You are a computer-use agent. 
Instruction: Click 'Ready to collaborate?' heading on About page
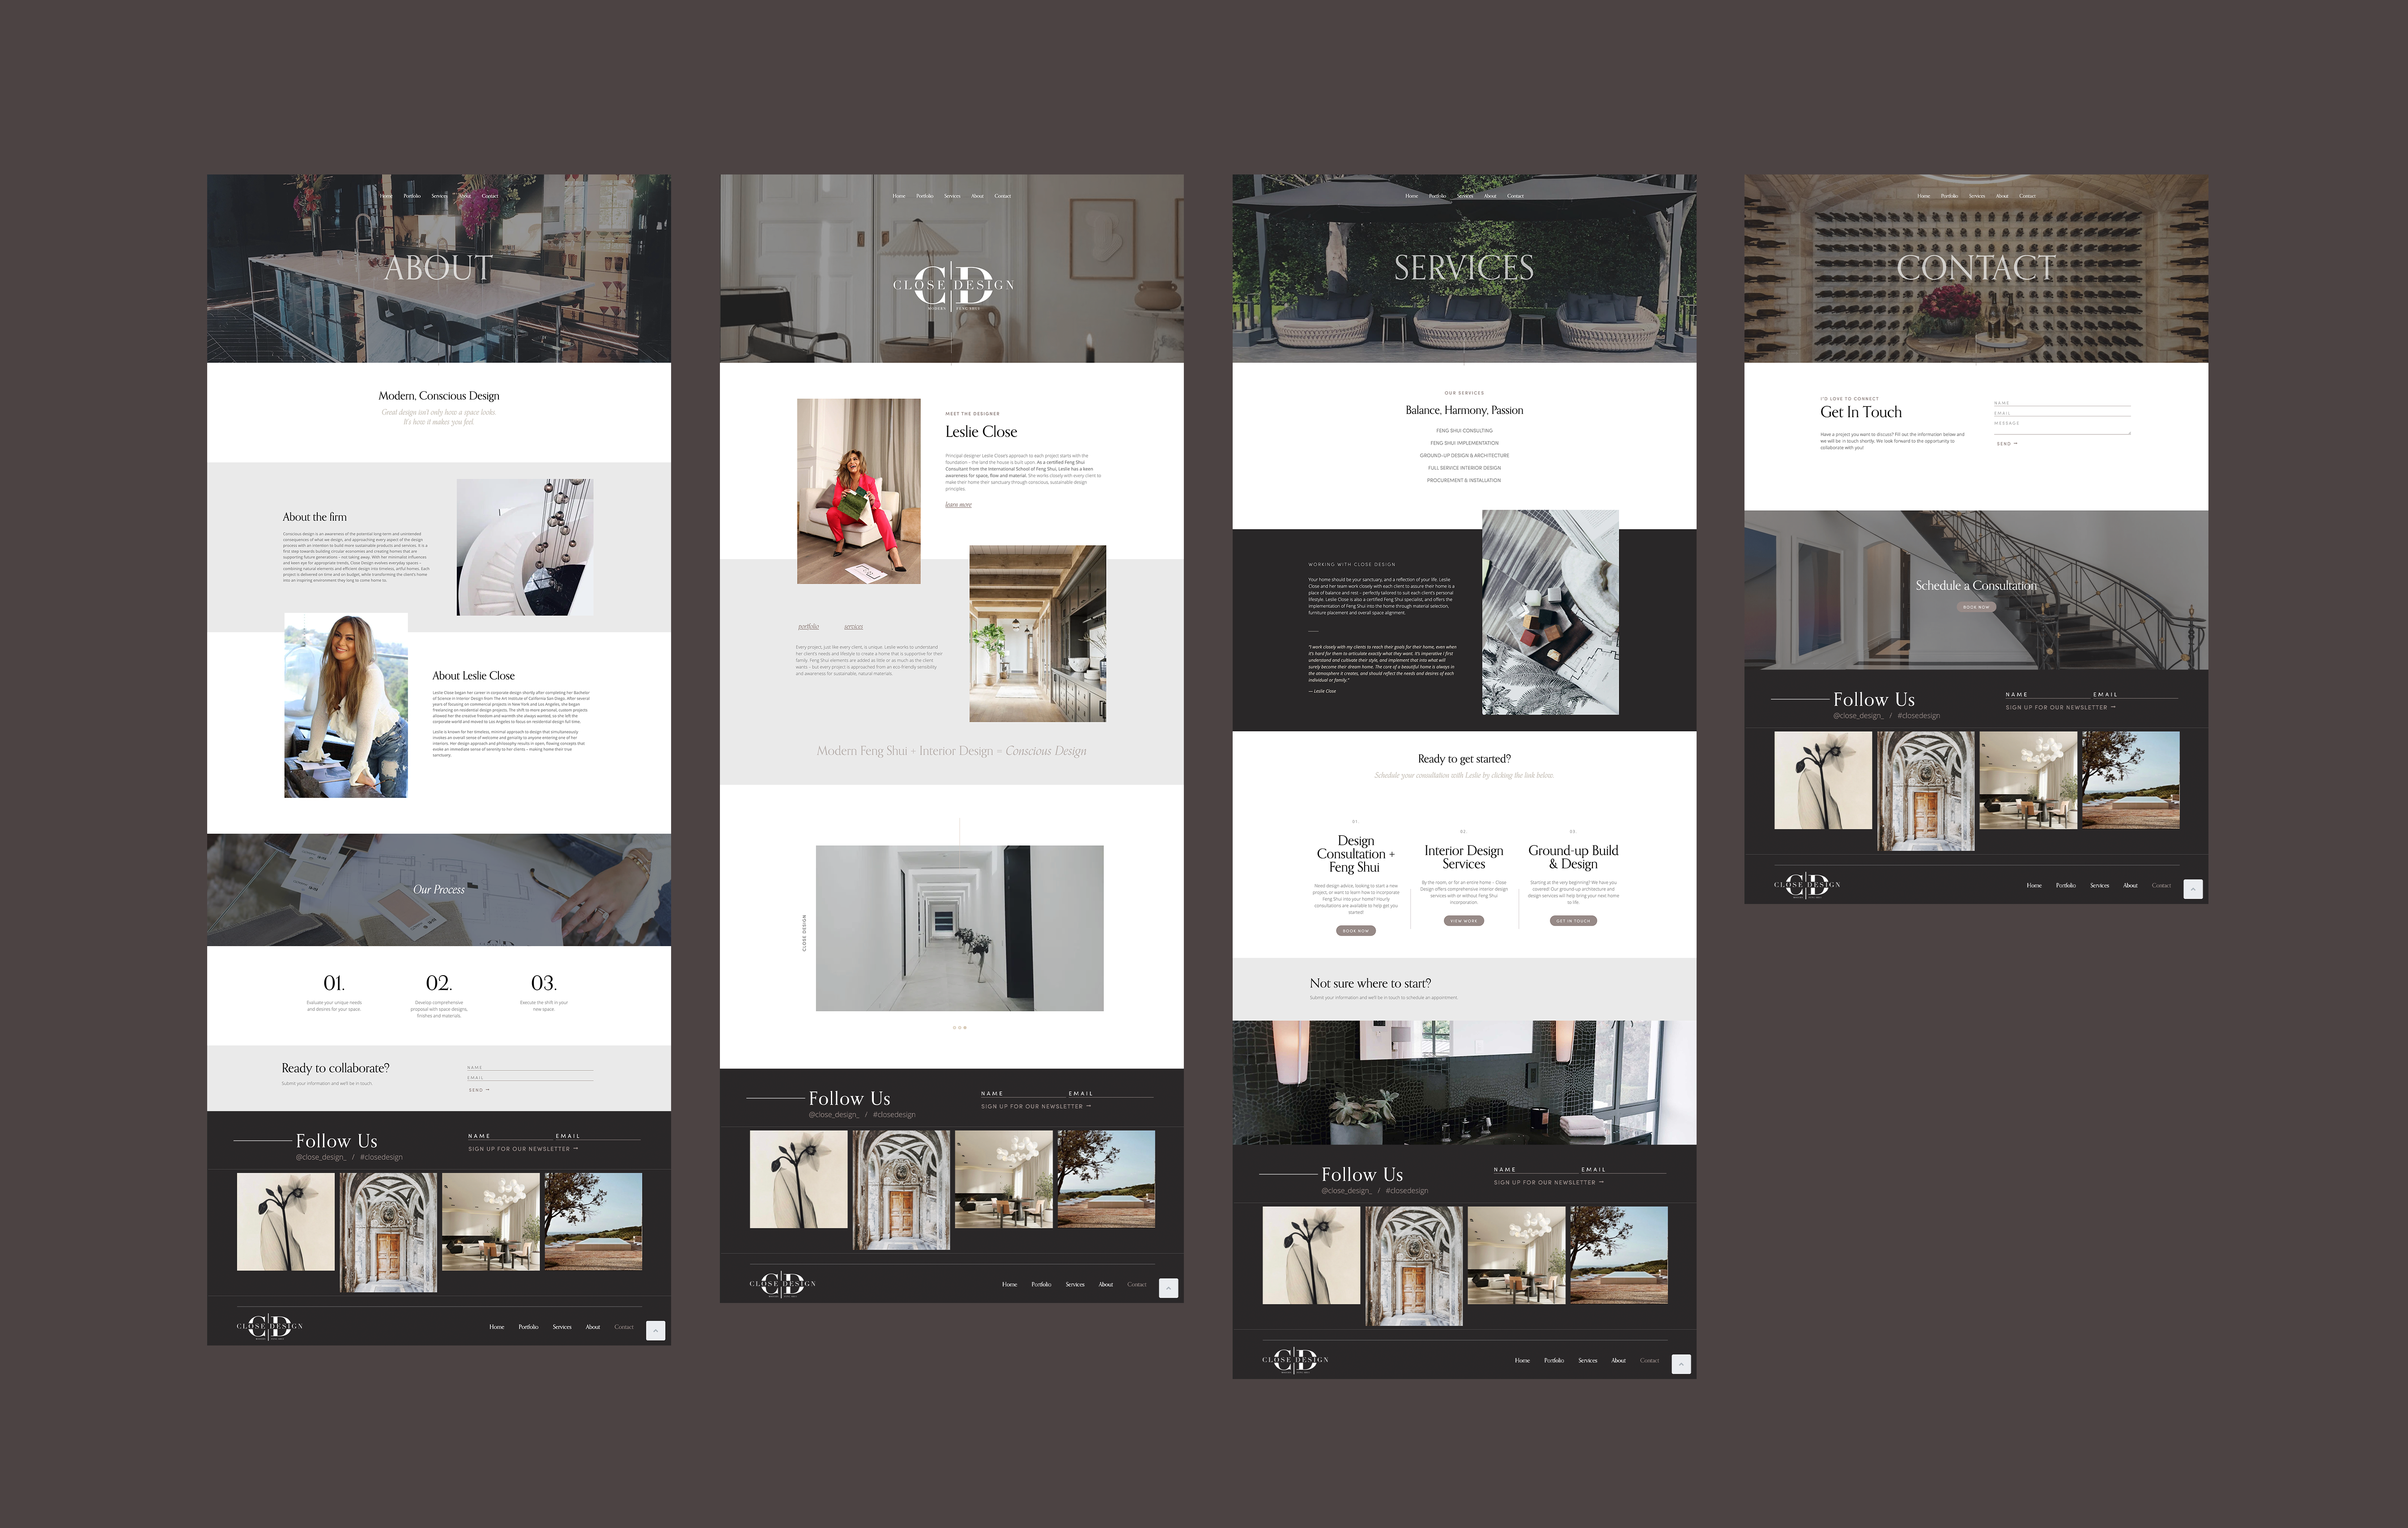tap(335, 1068)
